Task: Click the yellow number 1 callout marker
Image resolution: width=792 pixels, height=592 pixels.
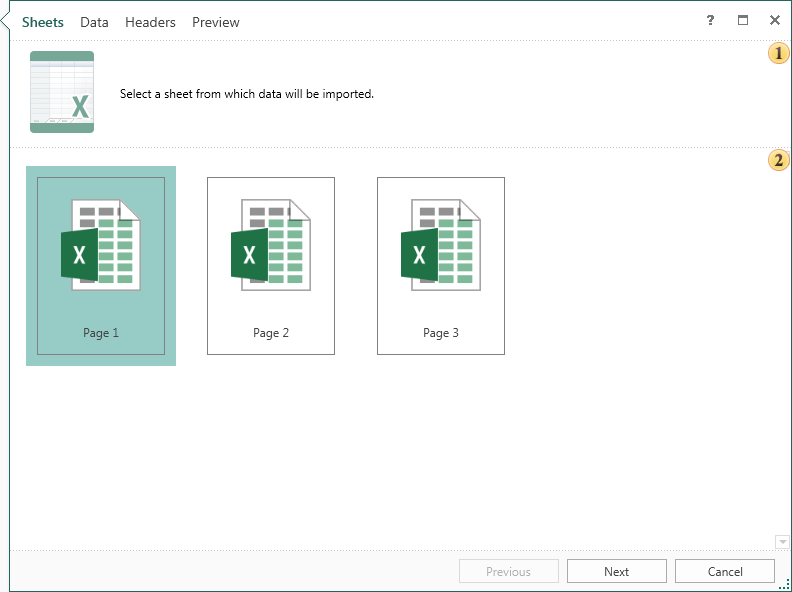Action: 778,53
